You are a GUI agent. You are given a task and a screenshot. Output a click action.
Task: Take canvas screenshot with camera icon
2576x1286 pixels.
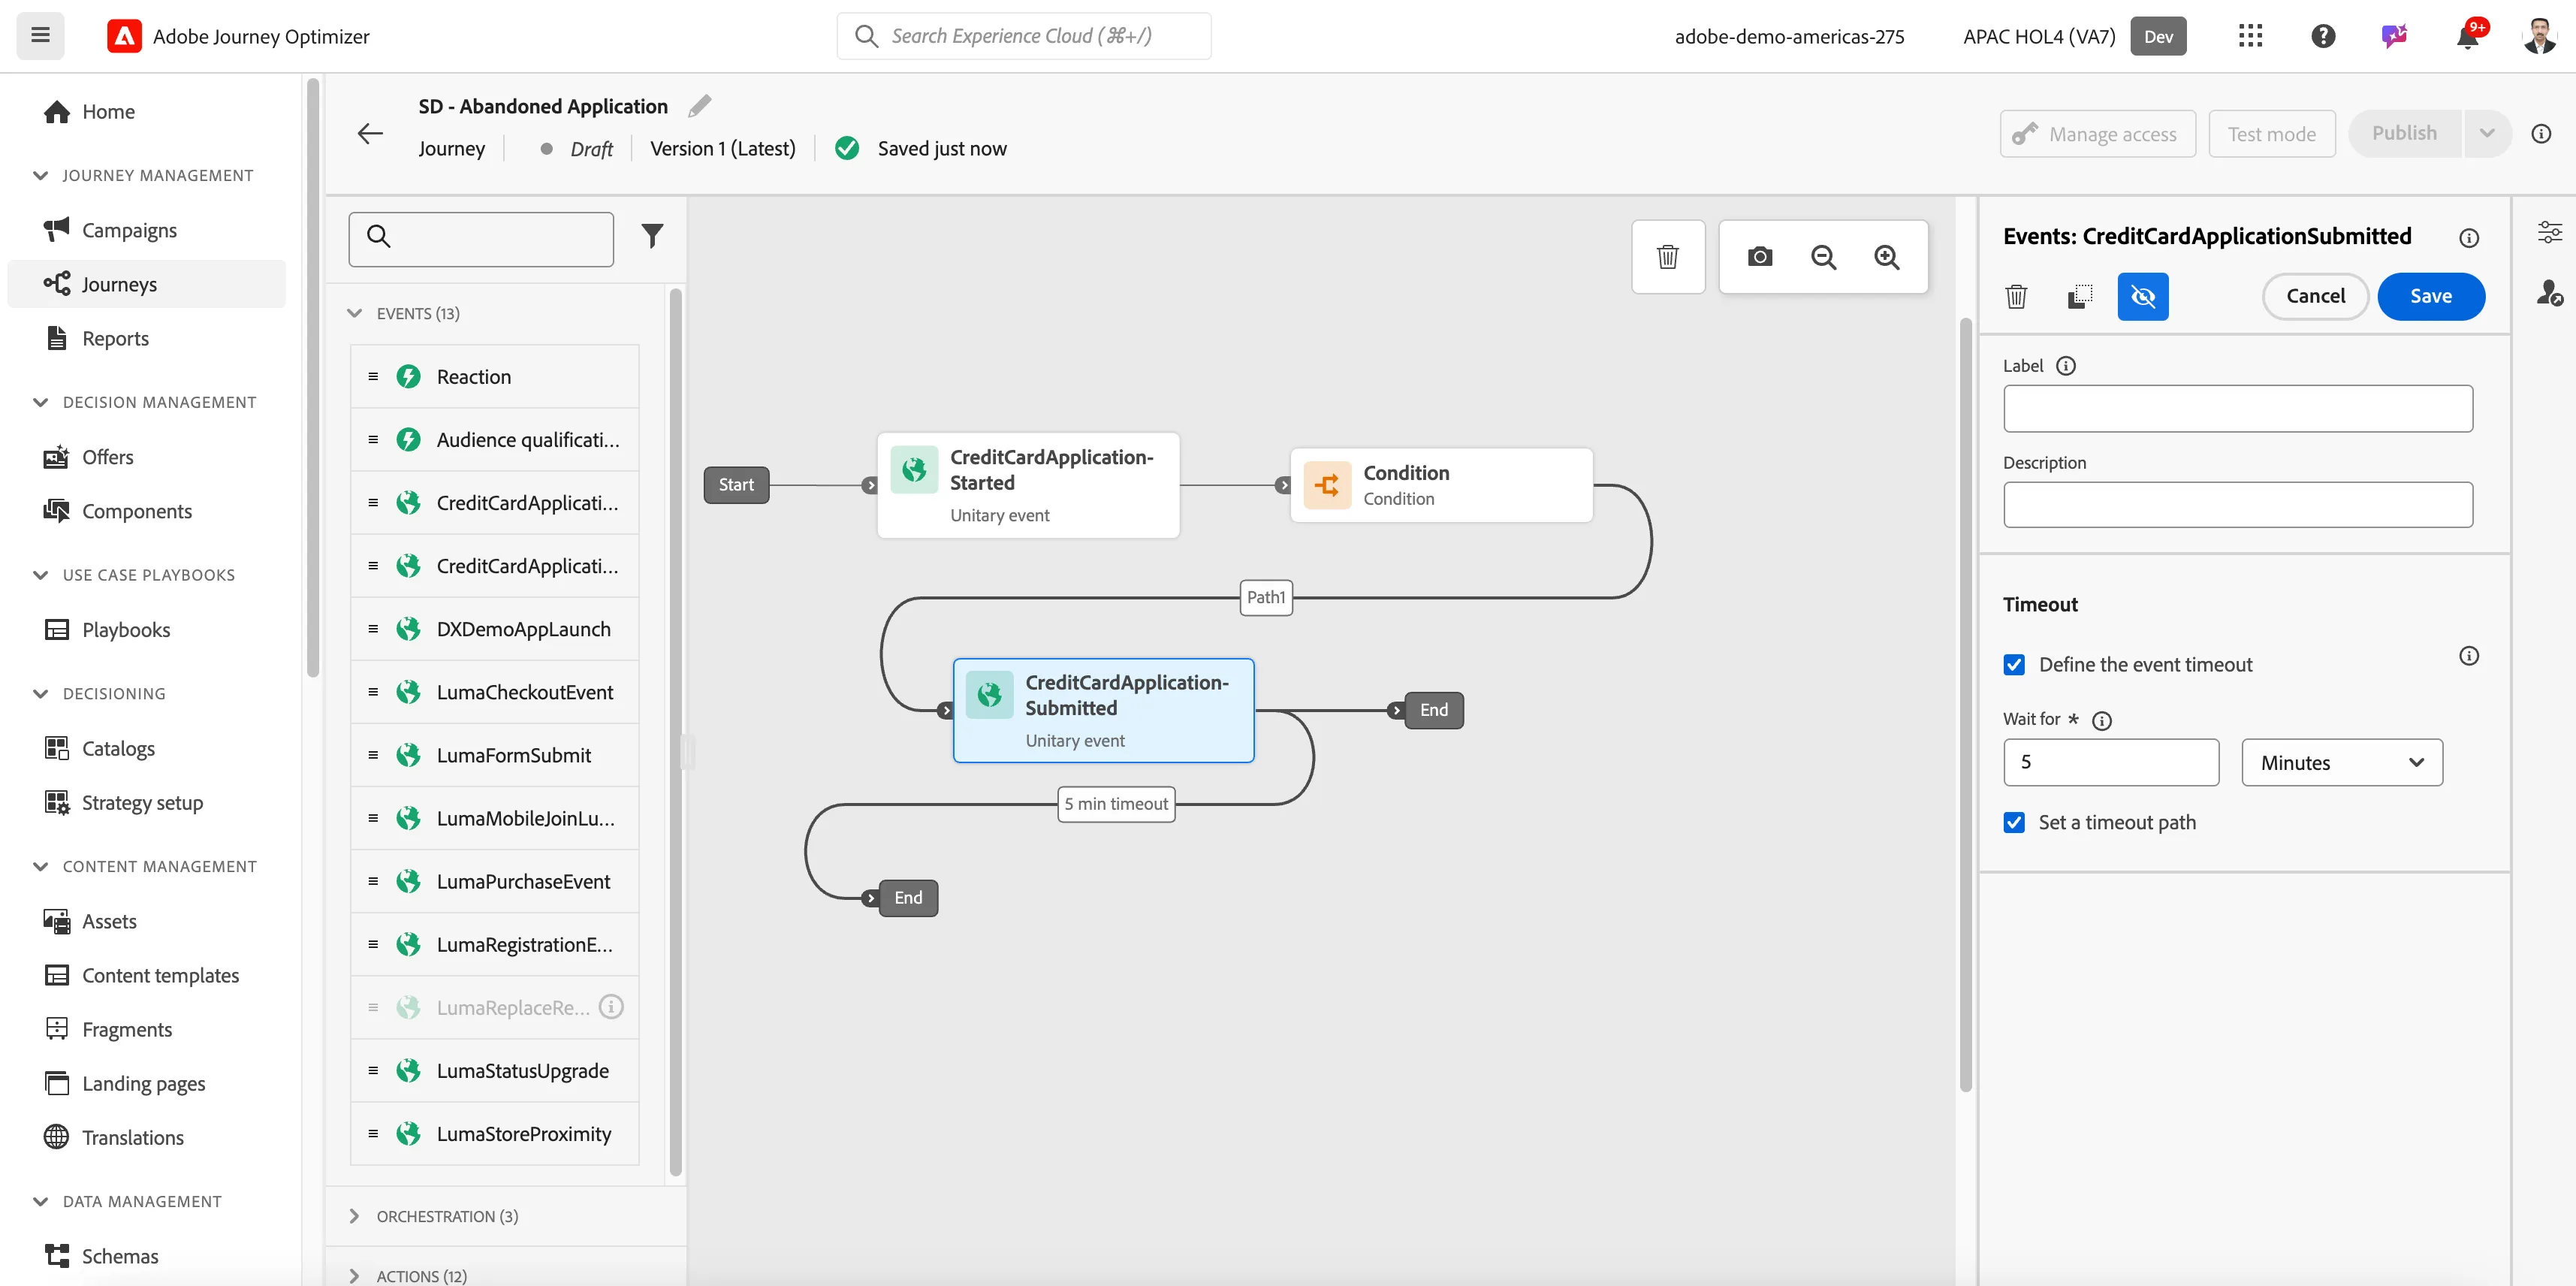click(1760, 257)
